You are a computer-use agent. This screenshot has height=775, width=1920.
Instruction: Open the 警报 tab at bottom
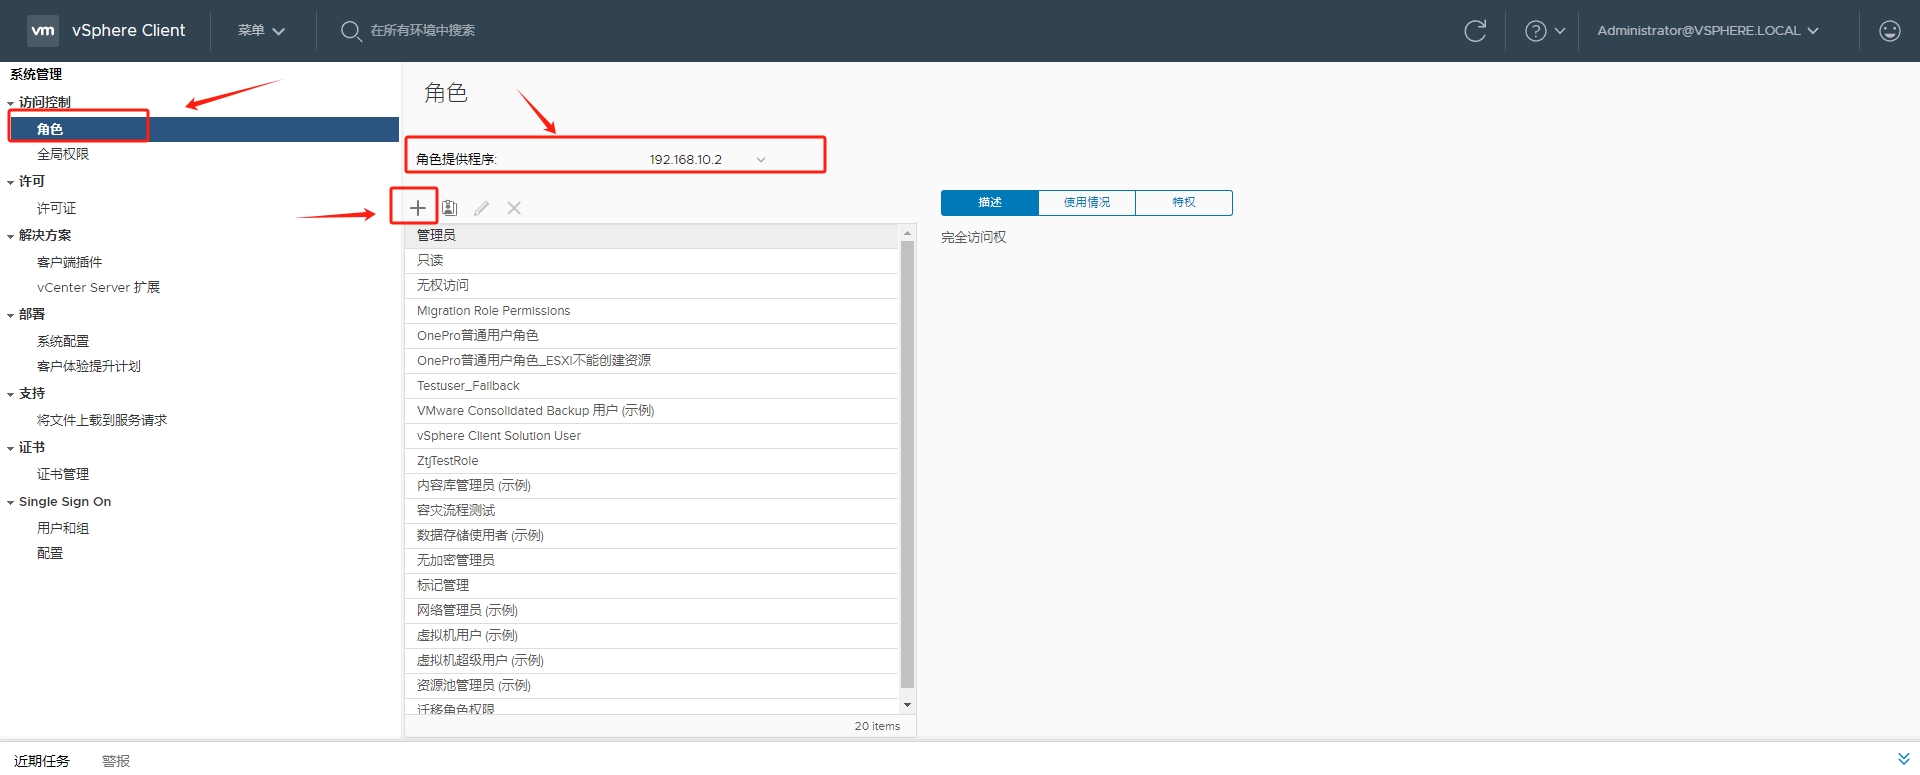pyautogui.click(x=116, y=761)
